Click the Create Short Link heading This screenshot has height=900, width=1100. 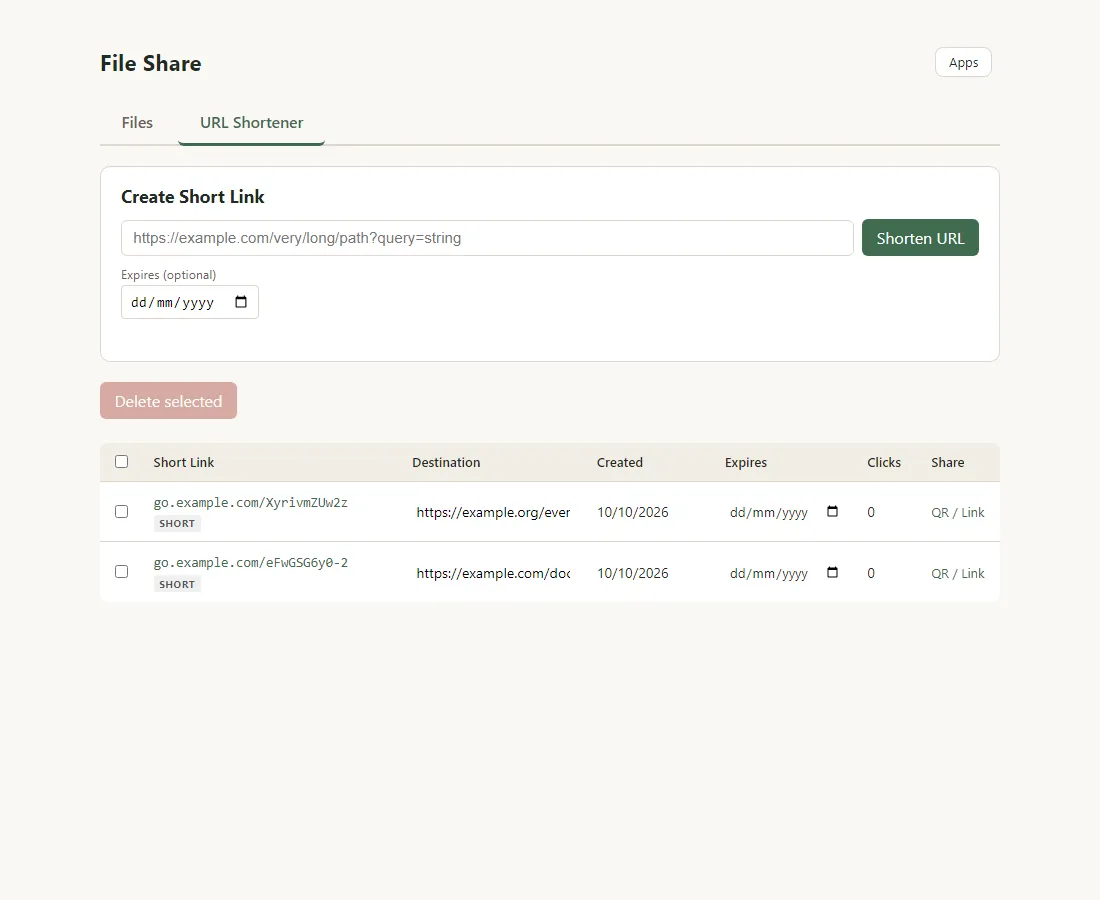tap(193, 196)
